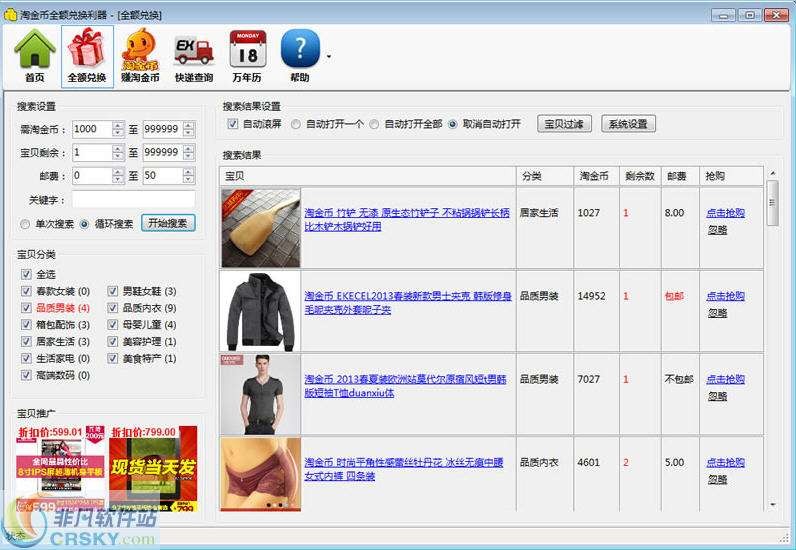796x550 pixels.
Task: Click the bamboo spatula product thumbnail
Action: (261, 228)
